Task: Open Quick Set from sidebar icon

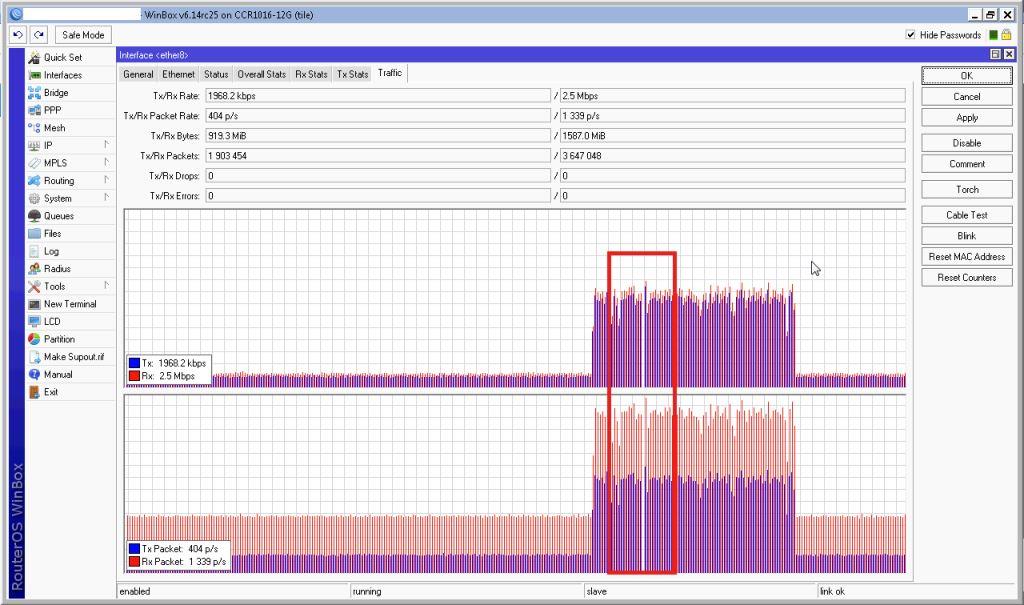Action: click(35, 58)
